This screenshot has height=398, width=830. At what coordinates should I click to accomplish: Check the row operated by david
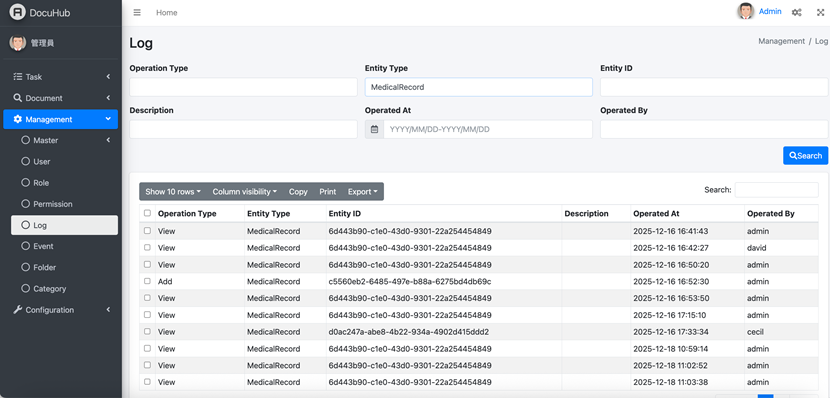[x=147, y=247]
